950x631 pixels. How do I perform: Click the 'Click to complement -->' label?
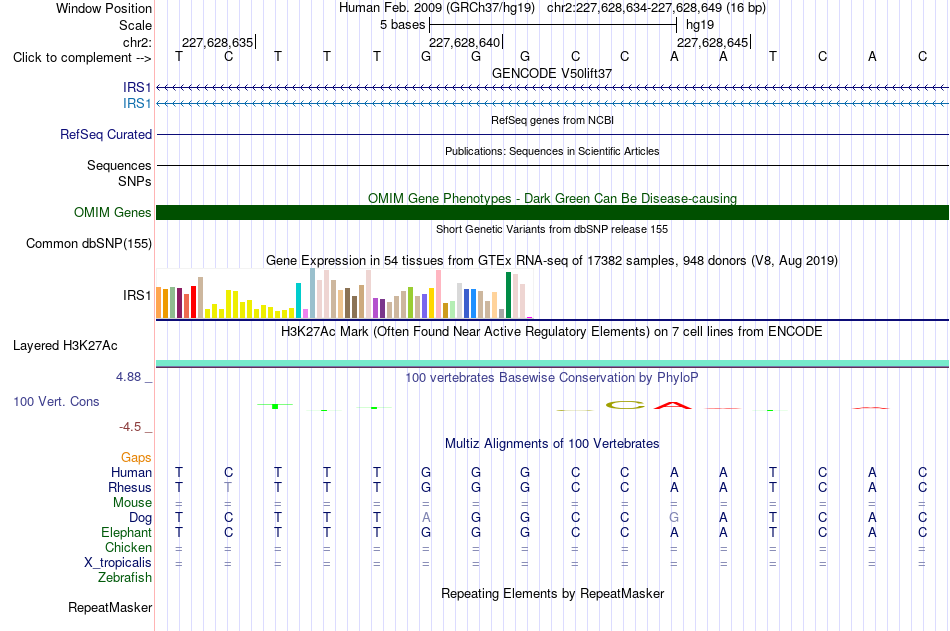pyautogui.click(x=82, y=58)
